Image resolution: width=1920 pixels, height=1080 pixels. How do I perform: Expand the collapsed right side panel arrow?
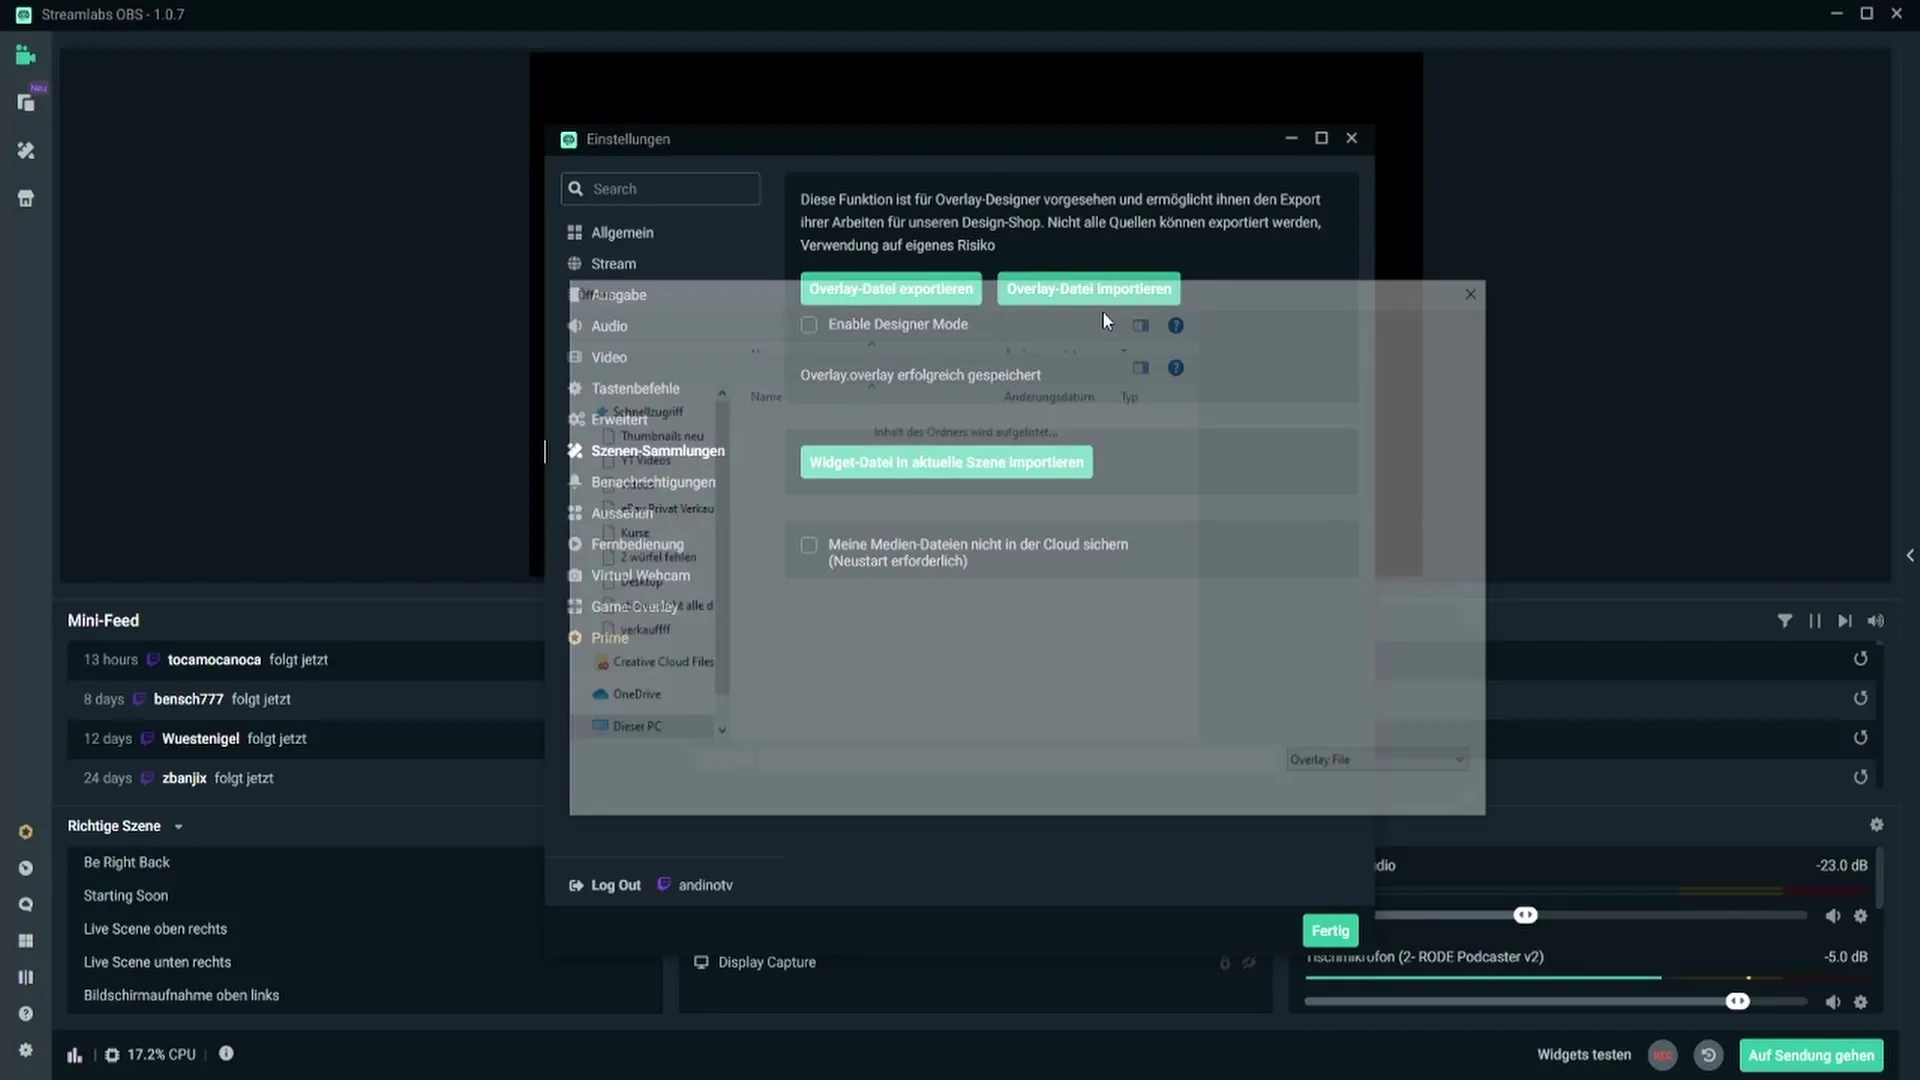pos(1909,555)
